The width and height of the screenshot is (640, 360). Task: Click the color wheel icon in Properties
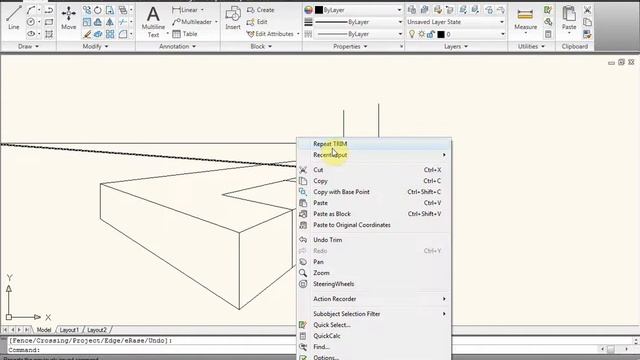[x=309, y=10]
